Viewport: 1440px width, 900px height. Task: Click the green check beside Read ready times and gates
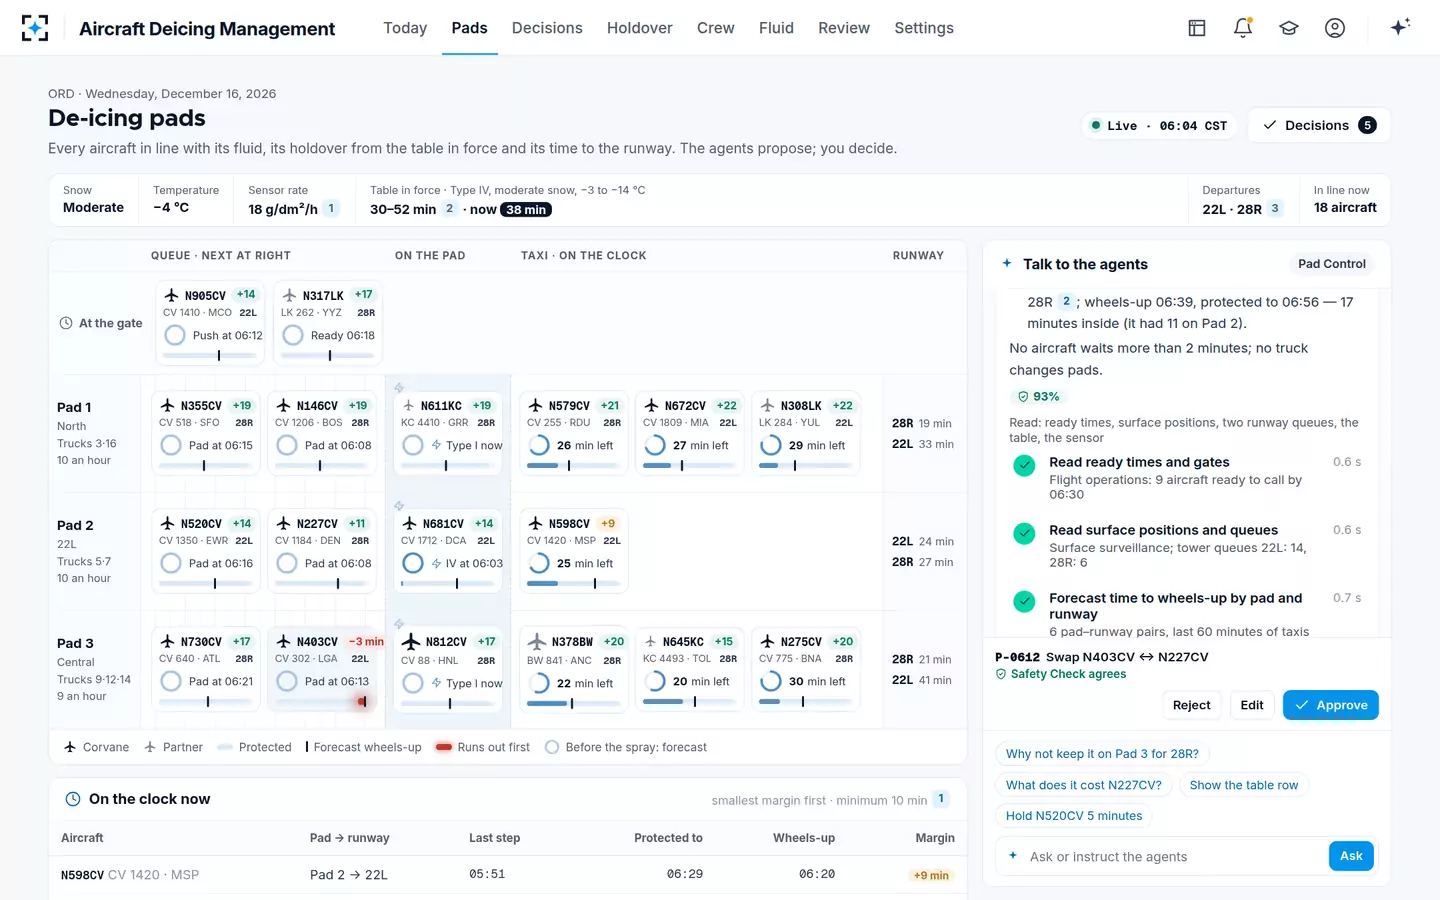[1024, 465]
